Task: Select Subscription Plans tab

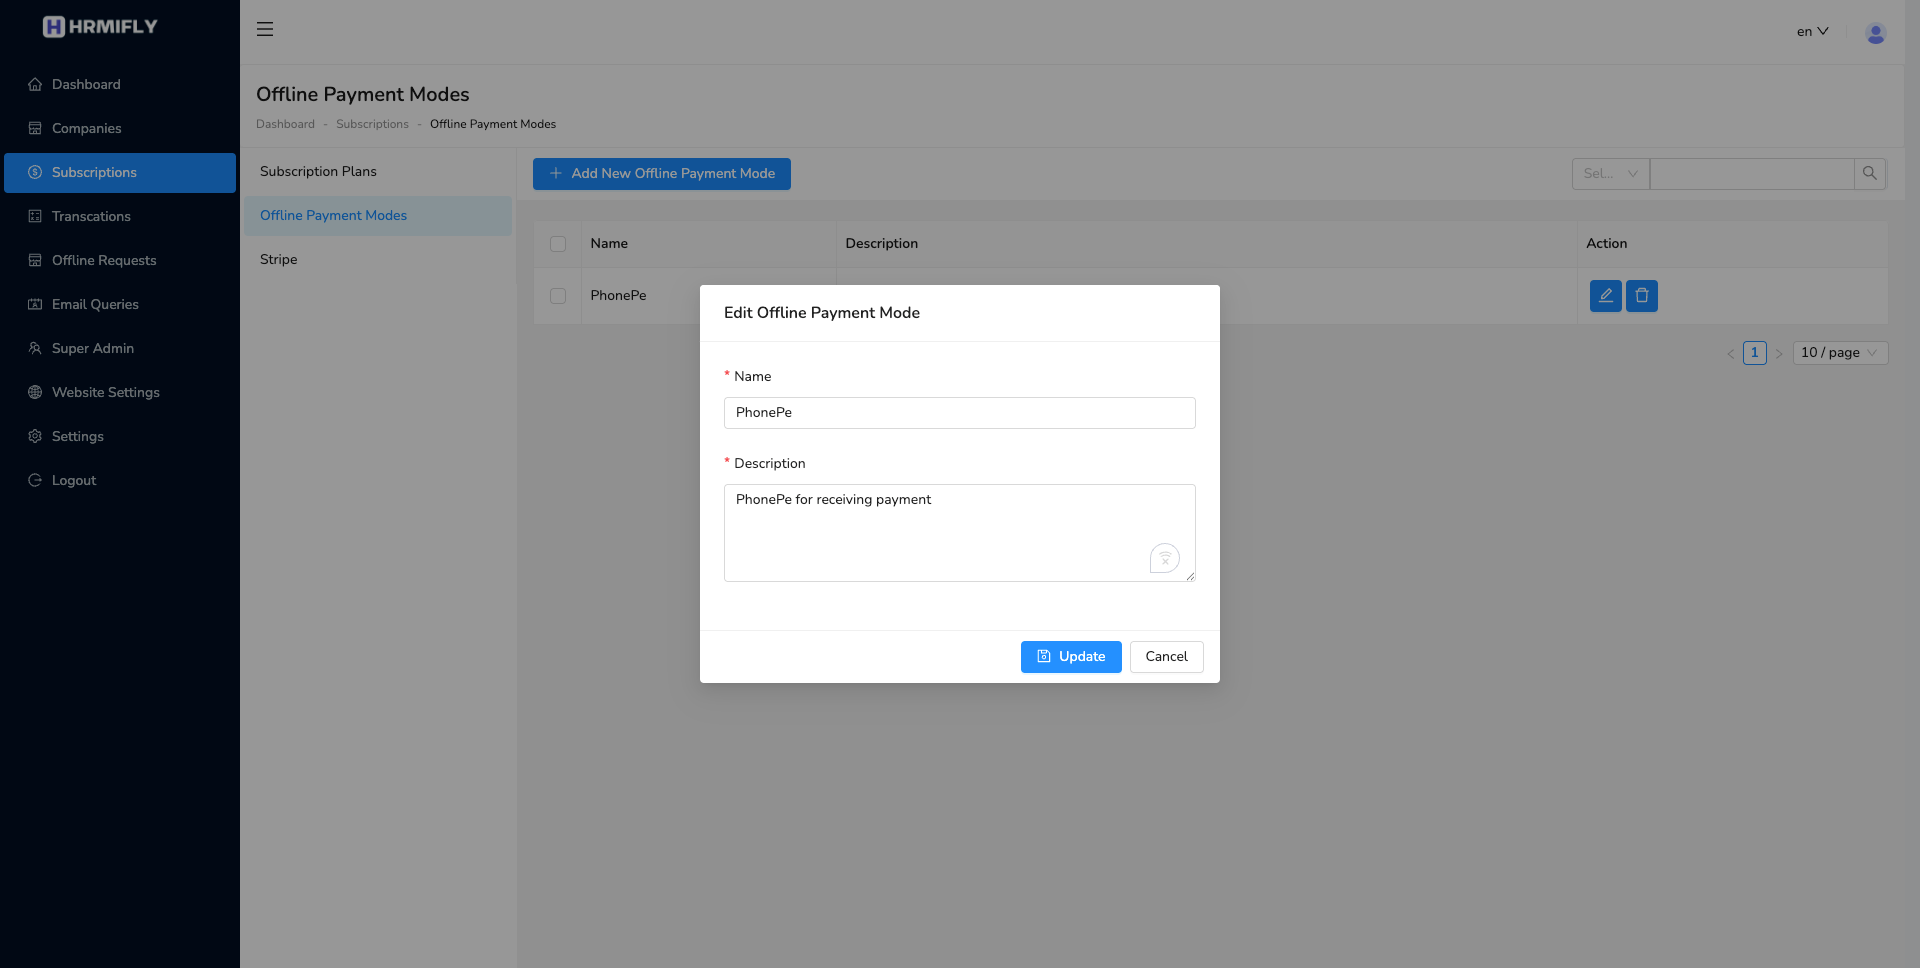Action: (x=378, y=171)
